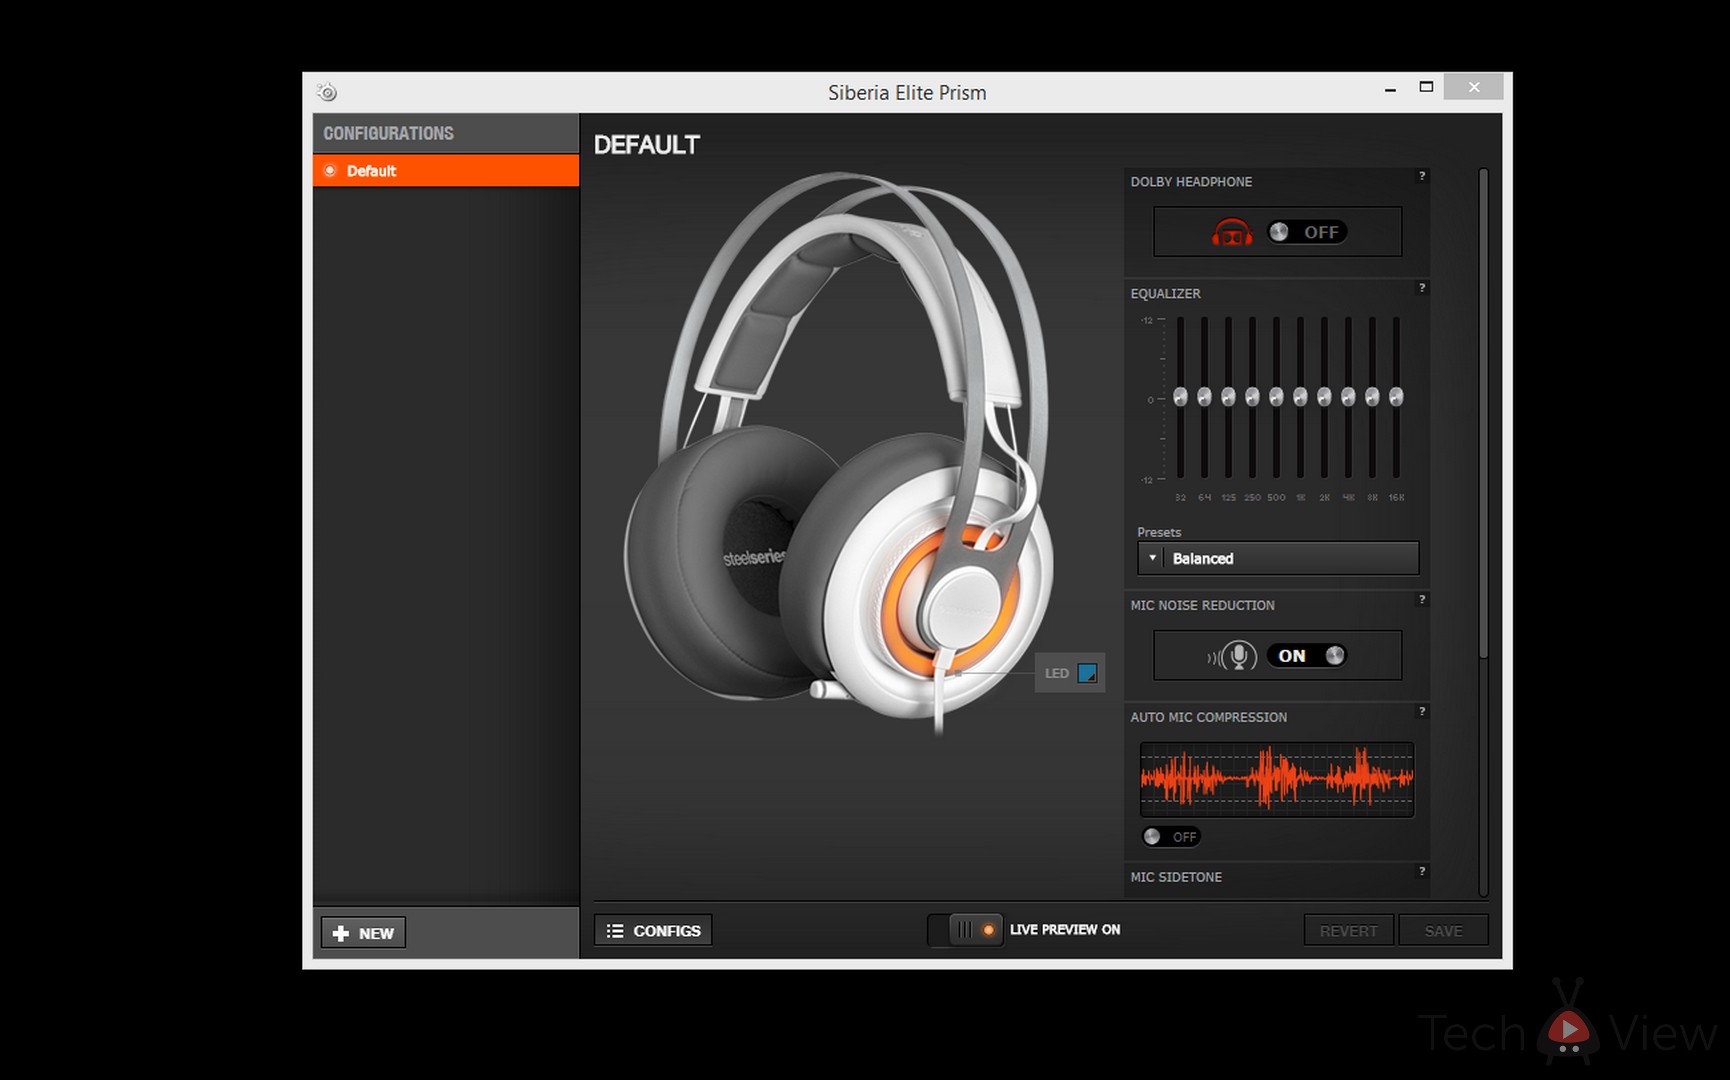Viewport: 1730px width, 1080px height.
Task: Click the settings panel vertical scrollbar
Action: (1483, 413)
